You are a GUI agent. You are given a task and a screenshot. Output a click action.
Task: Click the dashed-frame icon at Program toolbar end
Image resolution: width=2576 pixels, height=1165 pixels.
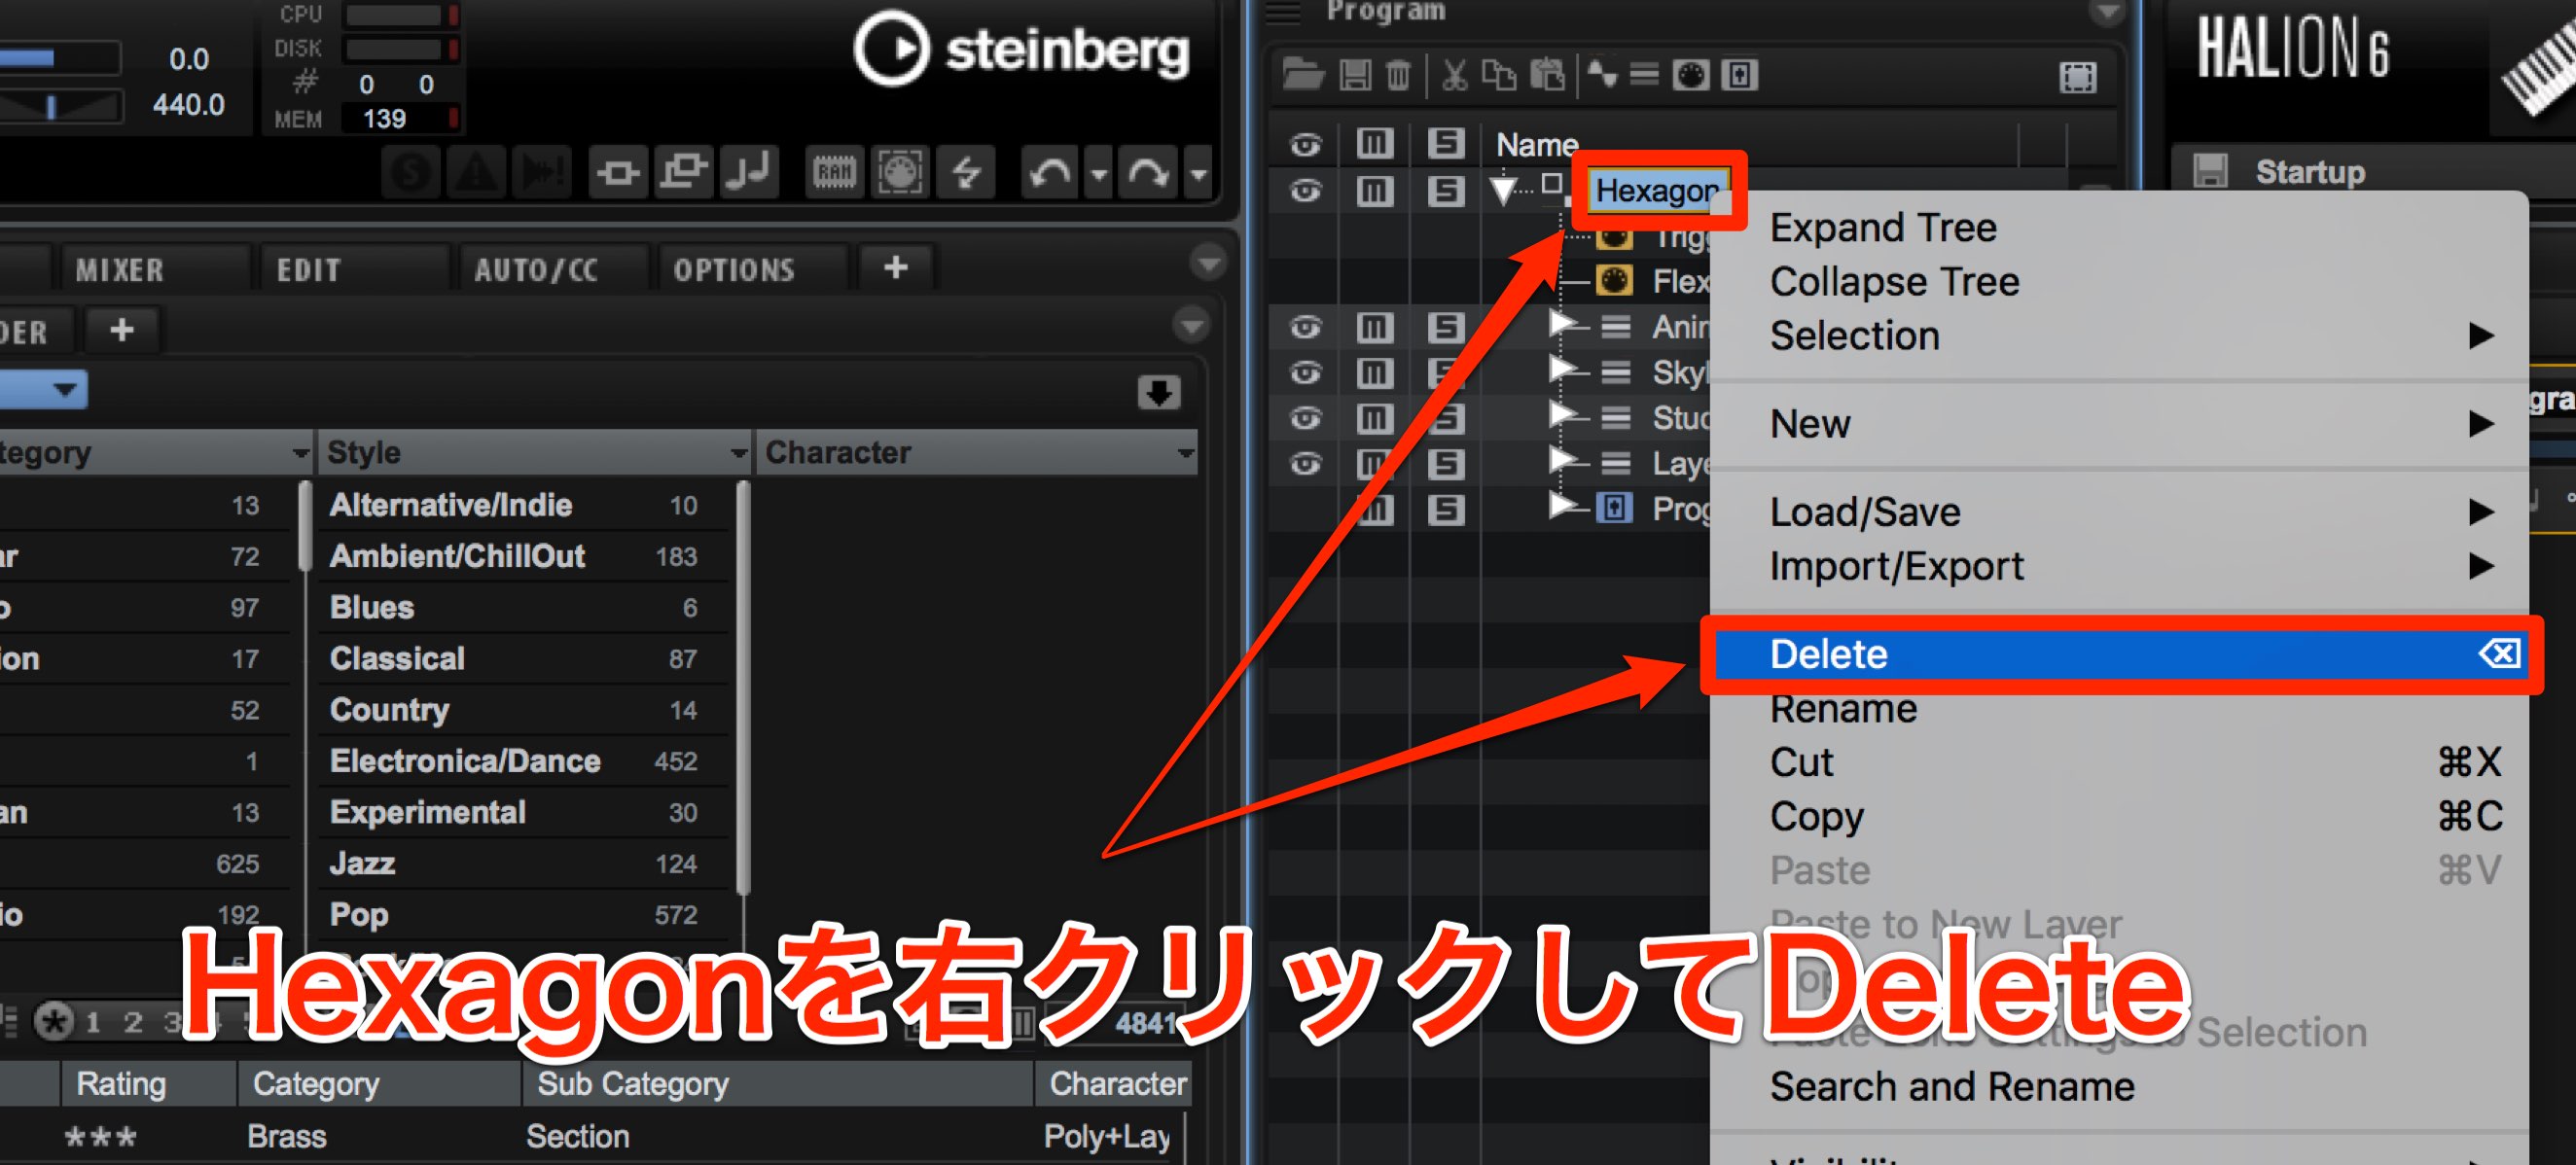(x=2077, y=77)
